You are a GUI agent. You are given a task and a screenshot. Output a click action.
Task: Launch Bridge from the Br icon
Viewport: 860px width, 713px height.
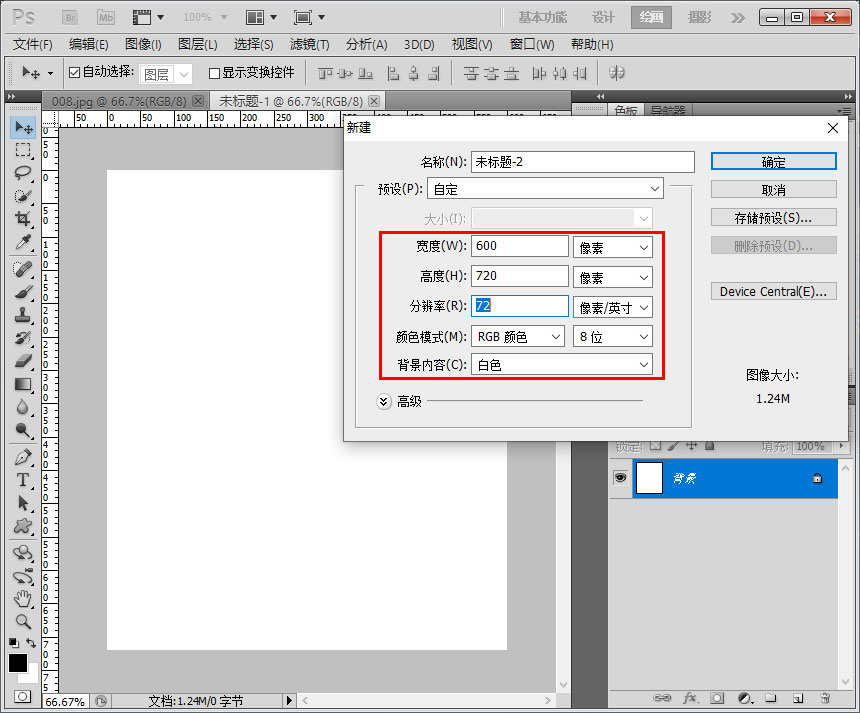70,18
